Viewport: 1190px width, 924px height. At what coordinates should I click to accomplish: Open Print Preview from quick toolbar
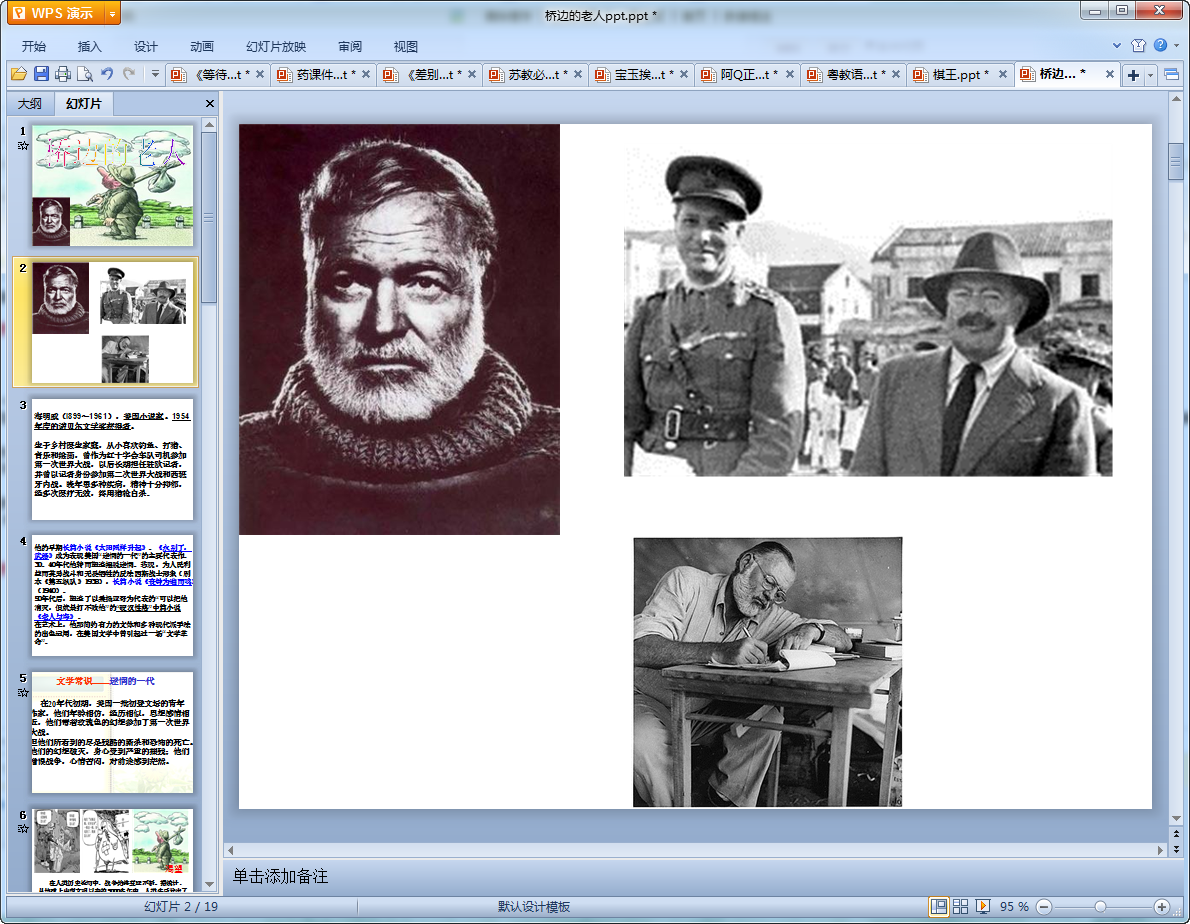(85, 74)
